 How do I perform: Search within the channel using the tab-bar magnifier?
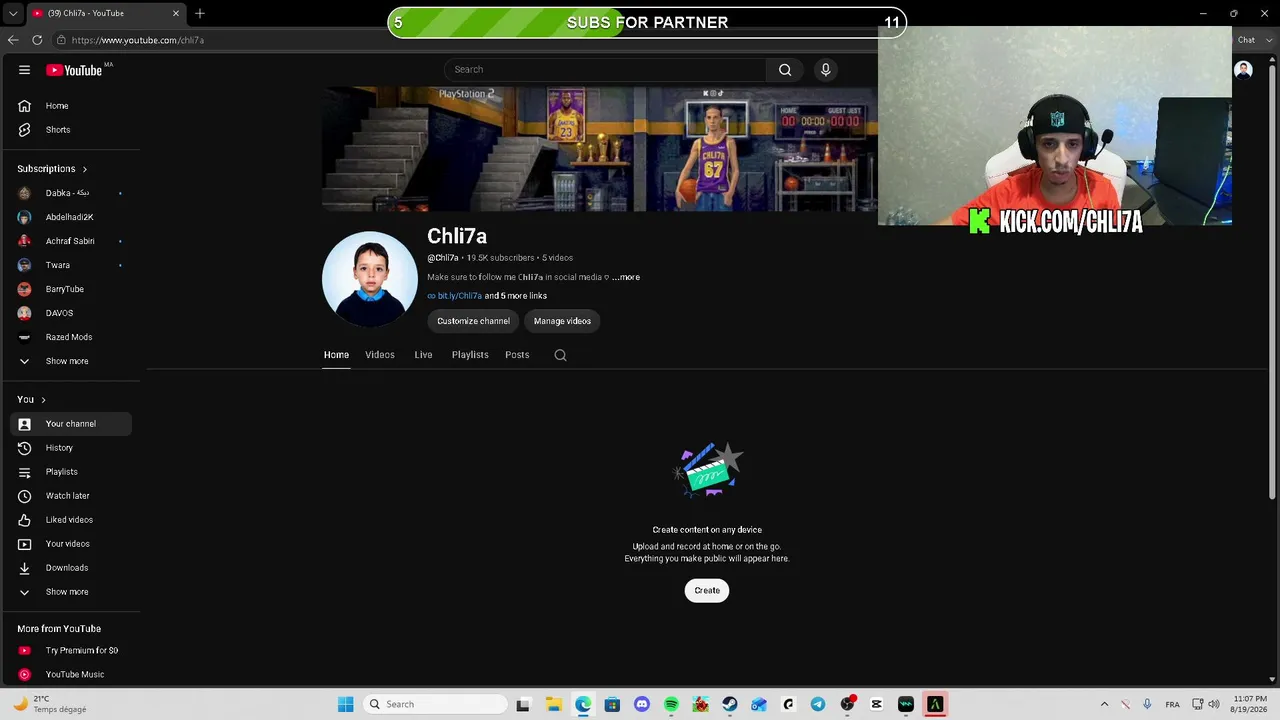pyautogui.click(x=560, y=355)
